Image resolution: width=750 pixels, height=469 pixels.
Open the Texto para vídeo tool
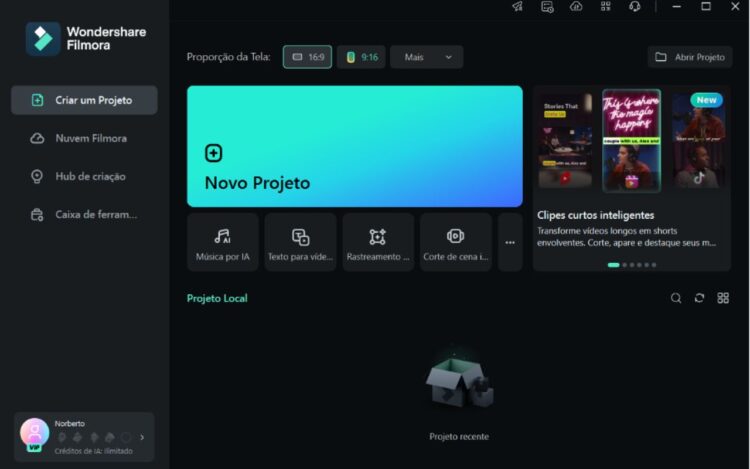pos(300,242)
